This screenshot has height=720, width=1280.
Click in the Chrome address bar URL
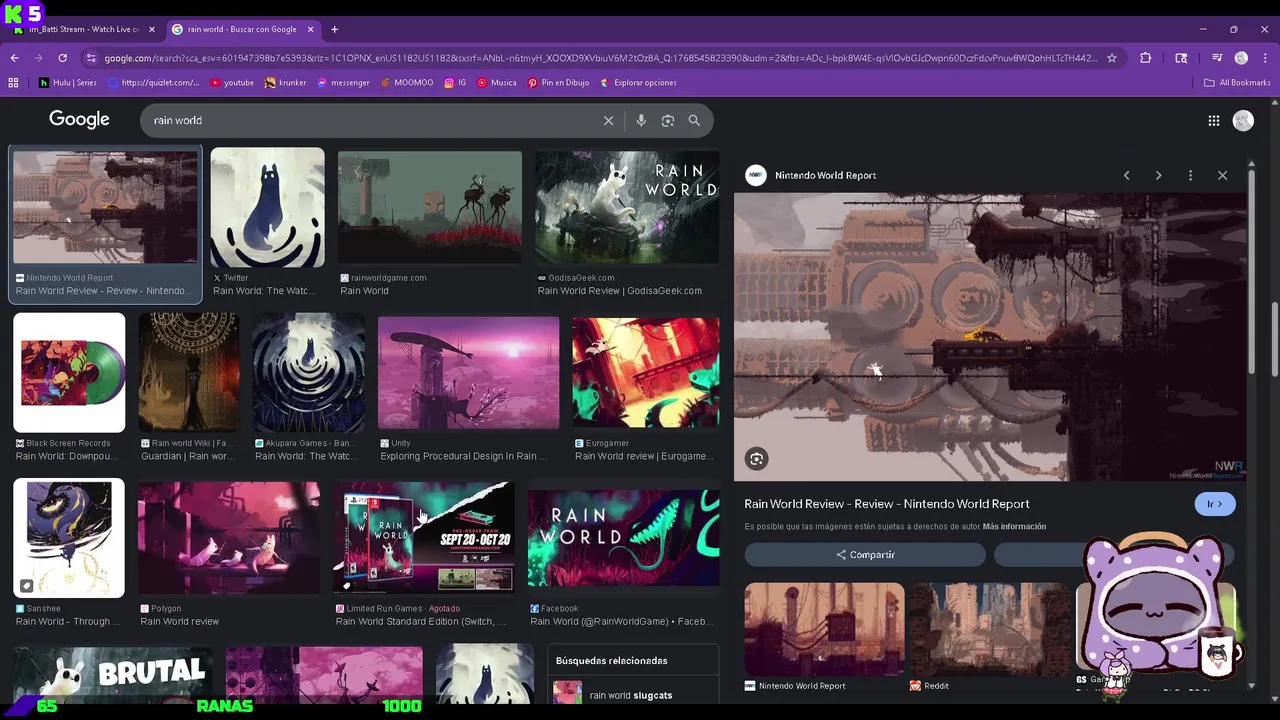click(600, 58)
